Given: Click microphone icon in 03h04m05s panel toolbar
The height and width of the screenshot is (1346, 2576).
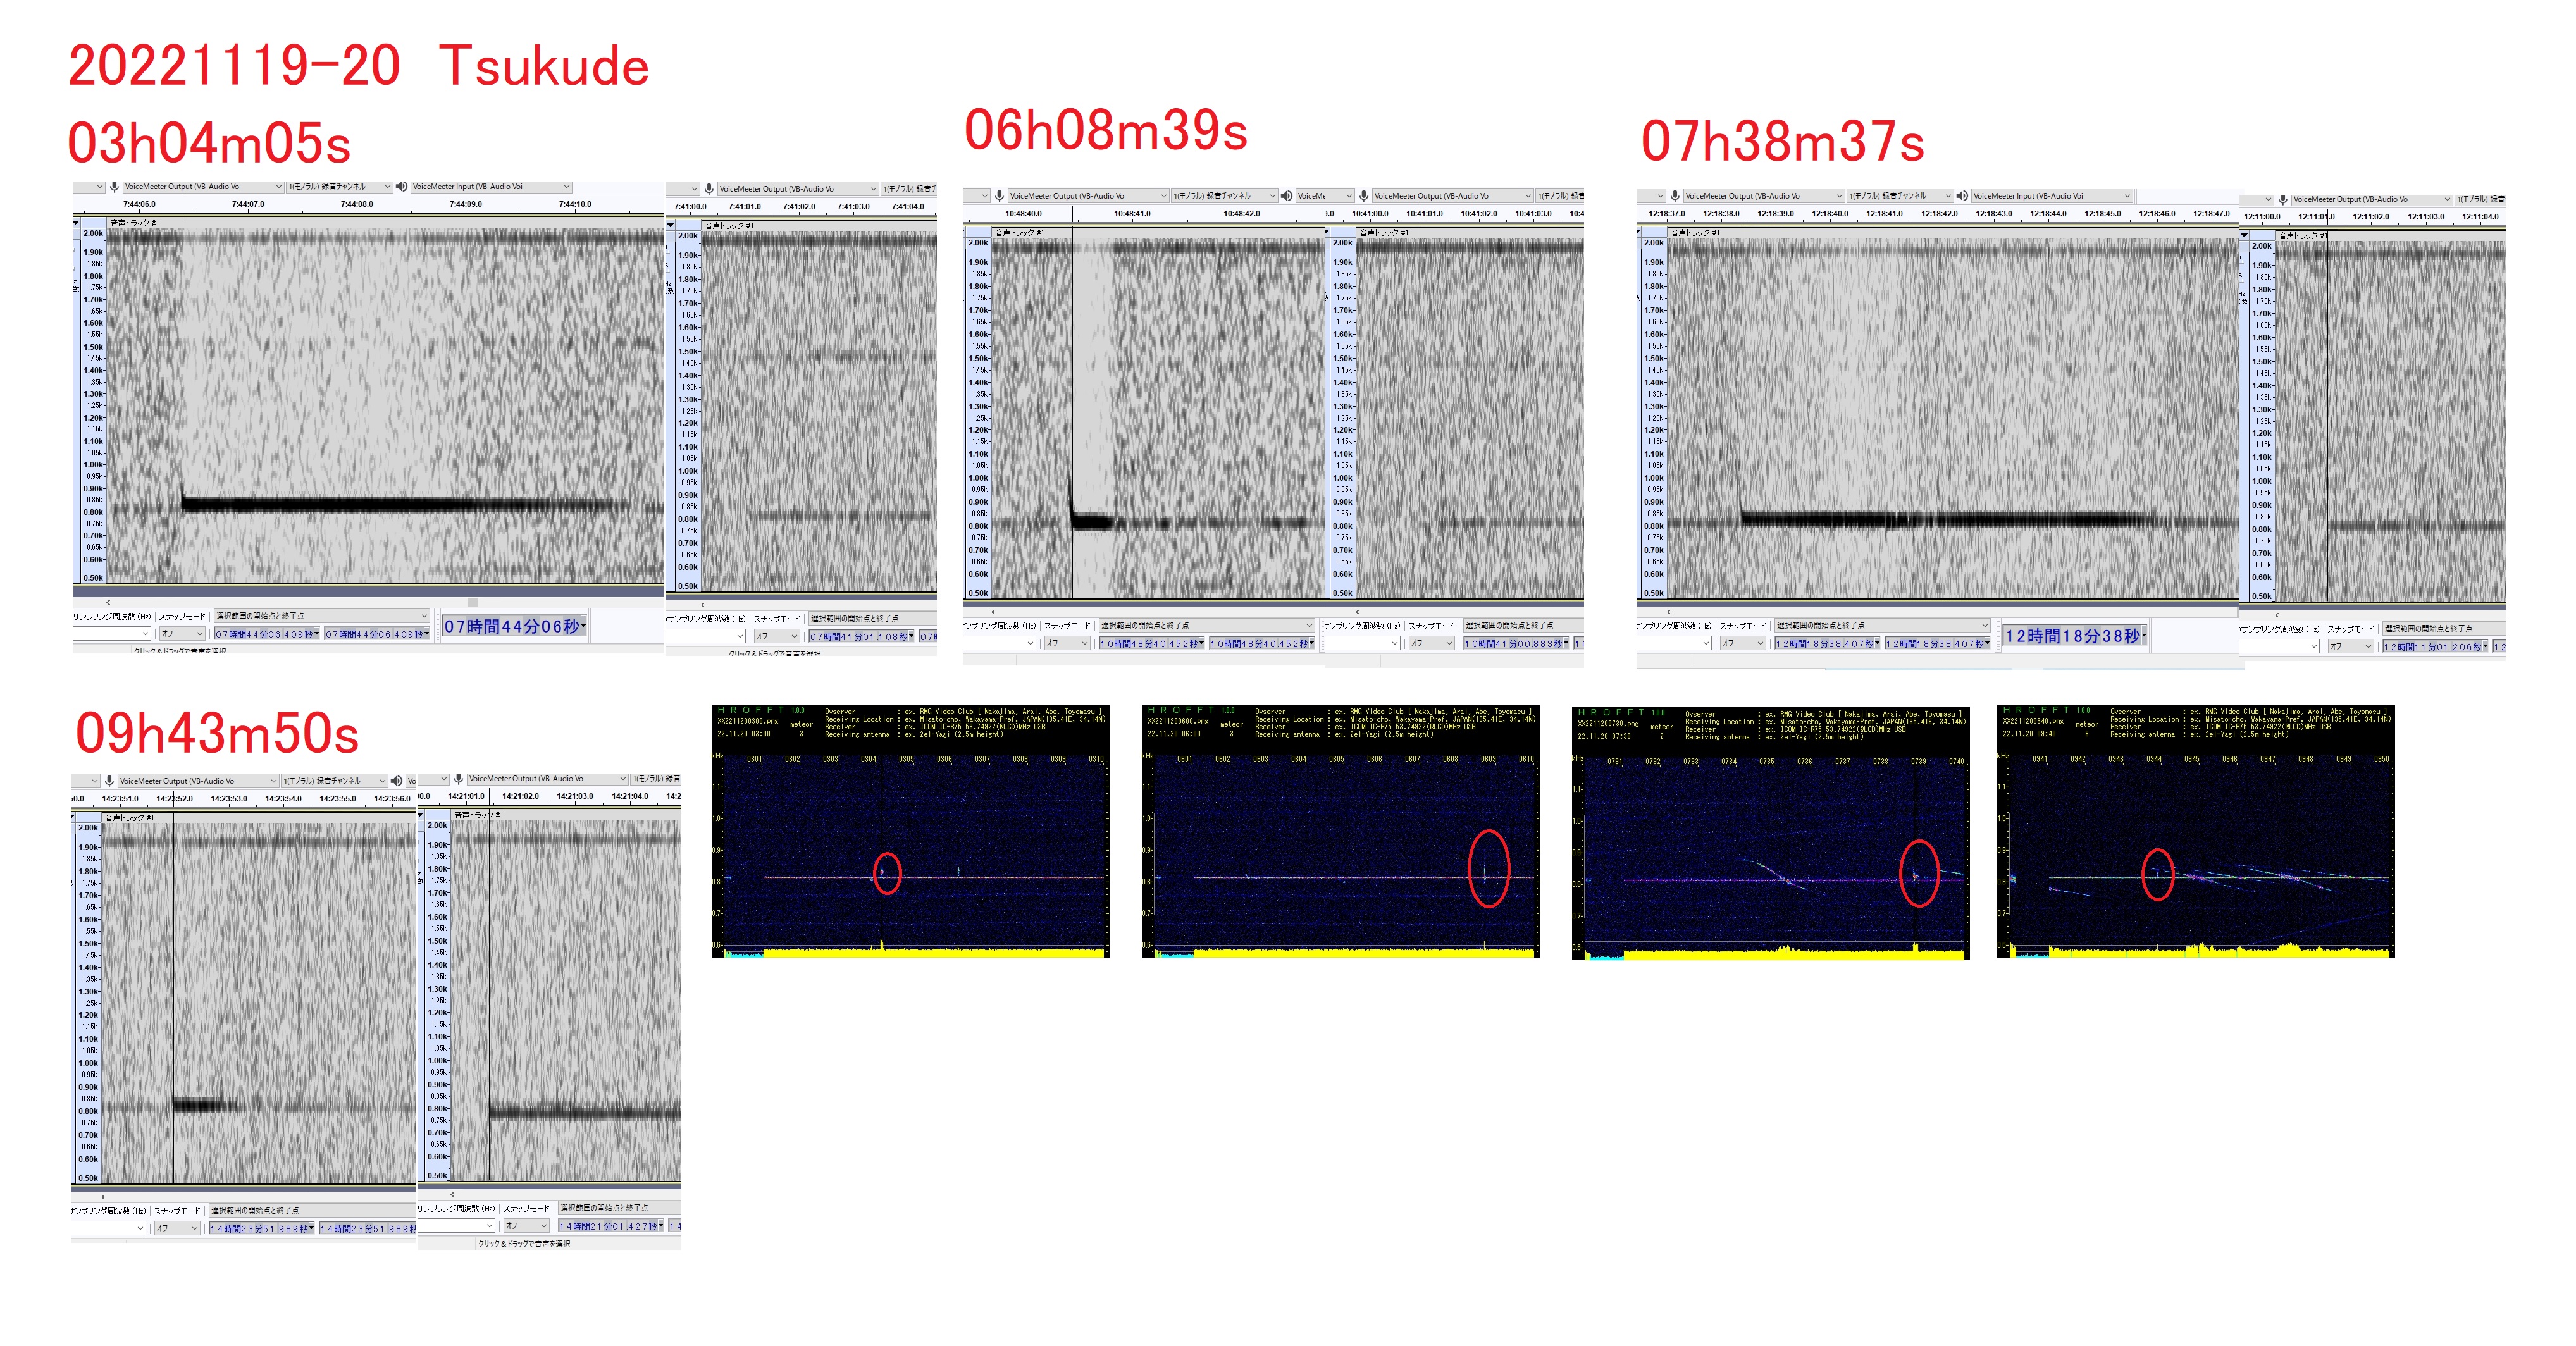Looking at the screenshot, I should tap(115, 187).
